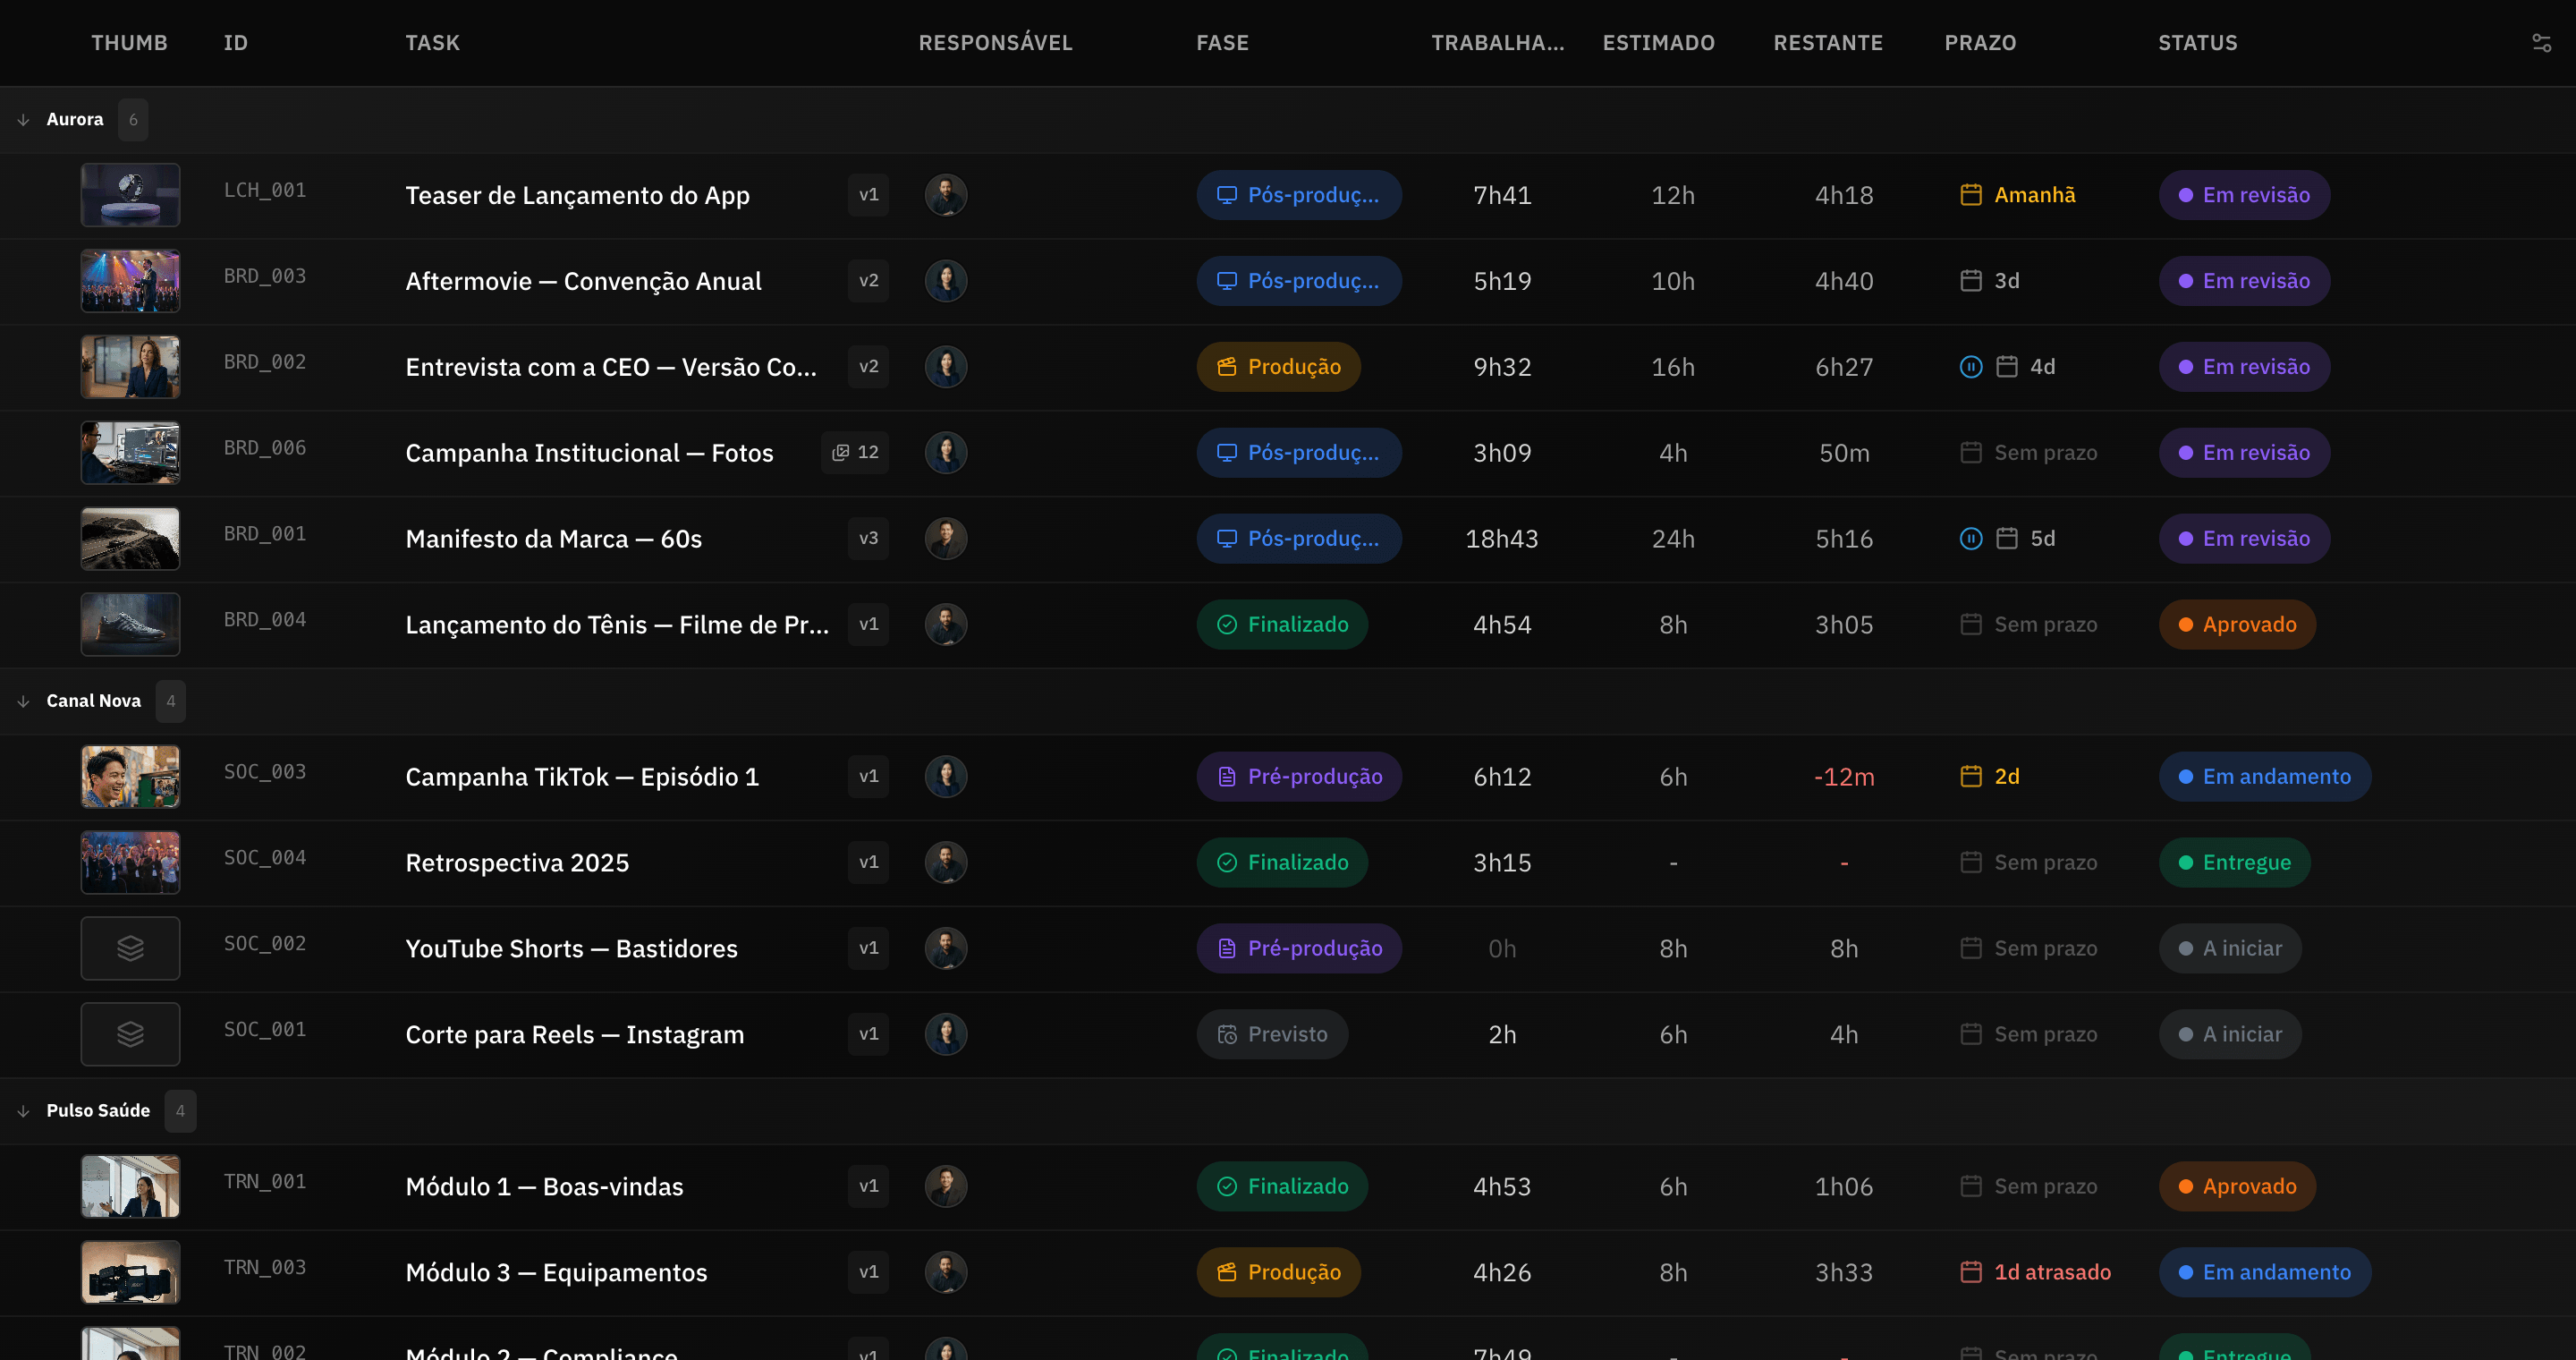Click the responsible avatar for Teaser de Lançamento
2576x1360 pixels.
click(x=945, y=195)
